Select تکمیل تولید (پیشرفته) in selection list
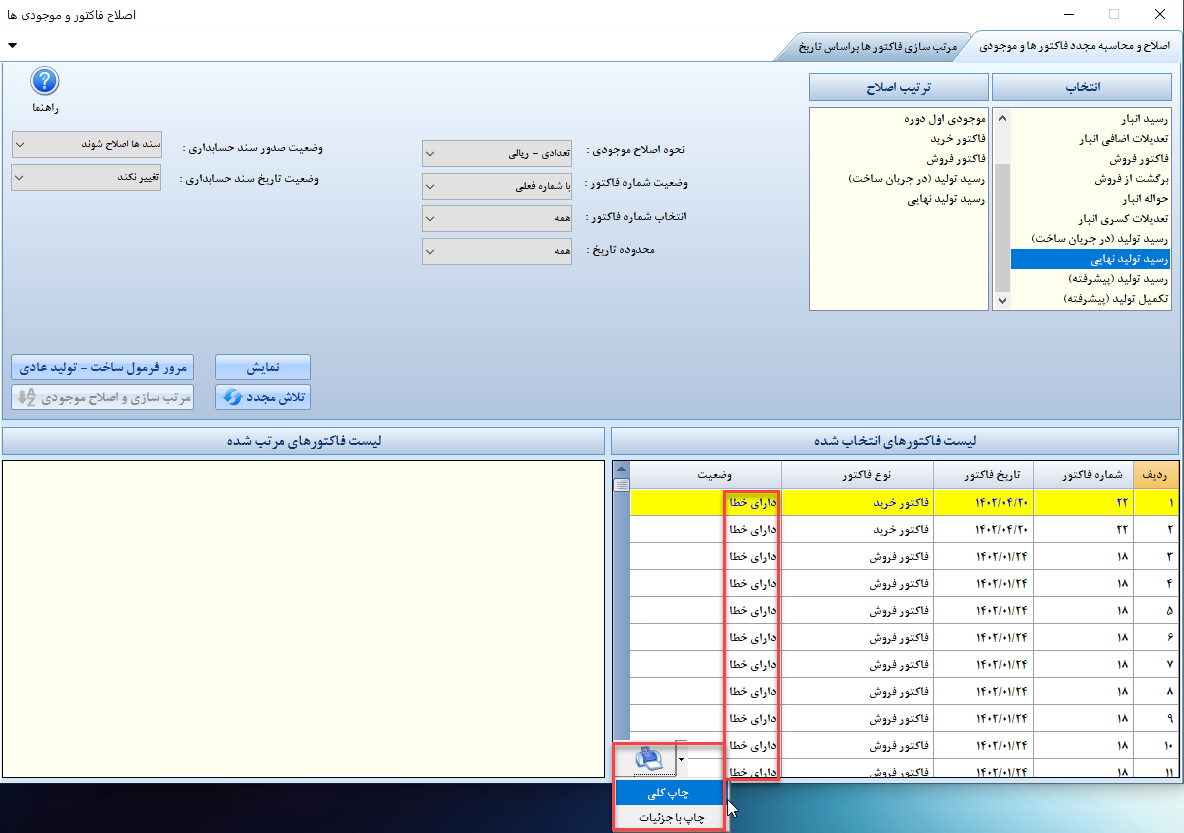 [1090, 299]
